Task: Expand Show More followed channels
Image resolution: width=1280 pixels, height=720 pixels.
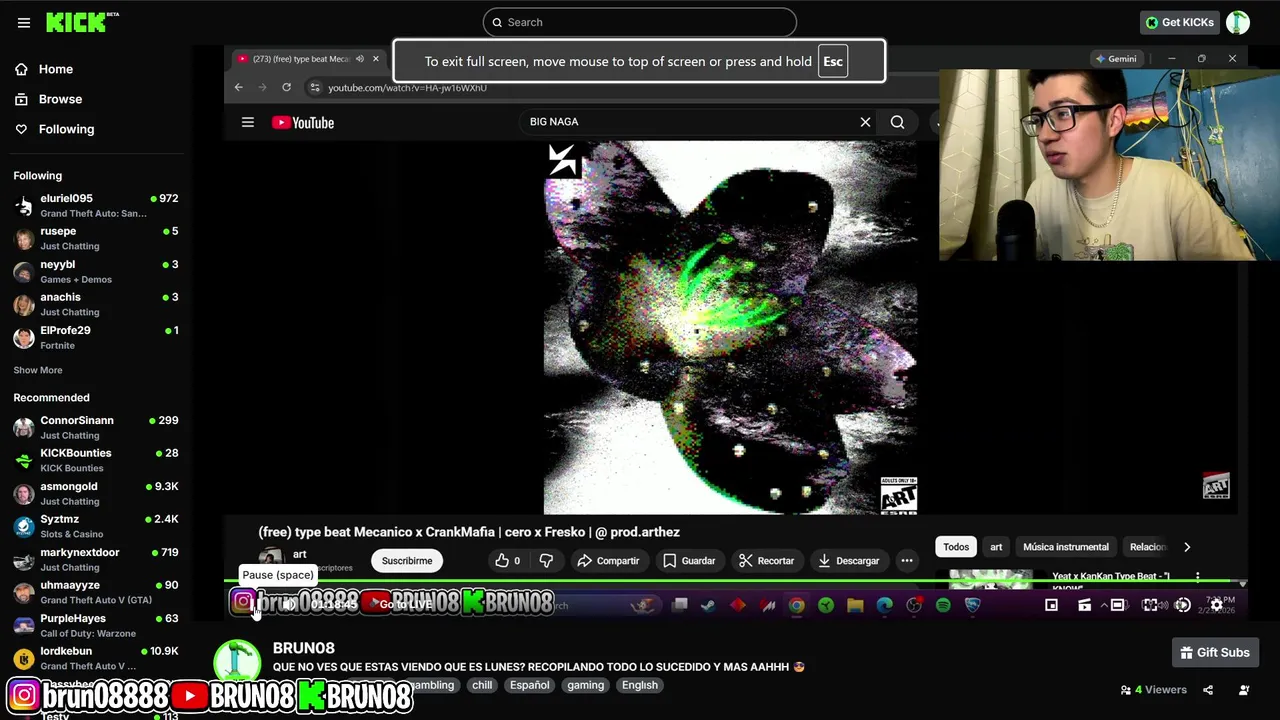Action: [38, 370]
